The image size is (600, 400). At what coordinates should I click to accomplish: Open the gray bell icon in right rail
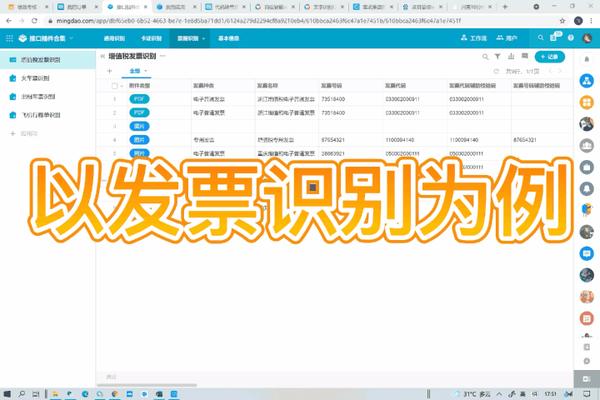(x=587, y=189)
